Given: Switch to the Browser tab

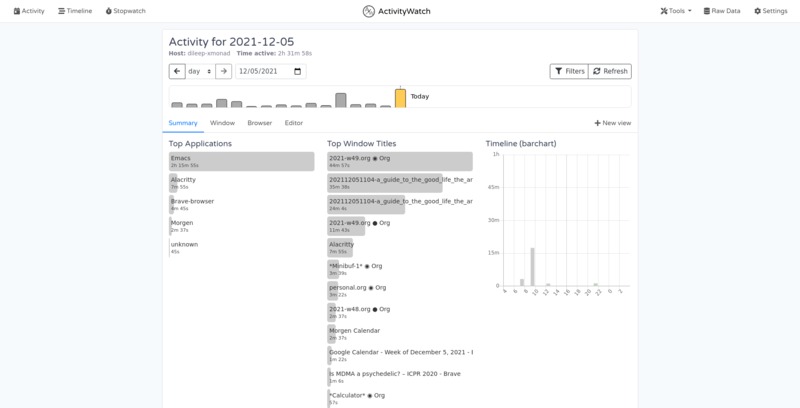Looking at the screenshot, I should pyautogui.click(x=260, y=123).
